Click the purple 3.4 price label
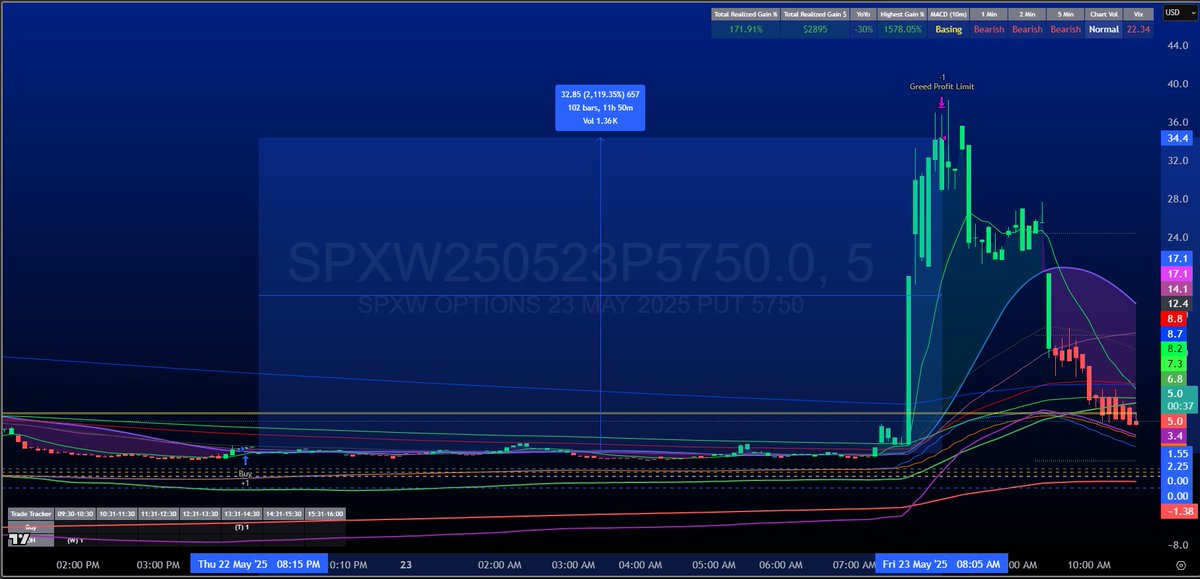The width and height of the screenshot is (1200, 579). [x=1176, y=436]
